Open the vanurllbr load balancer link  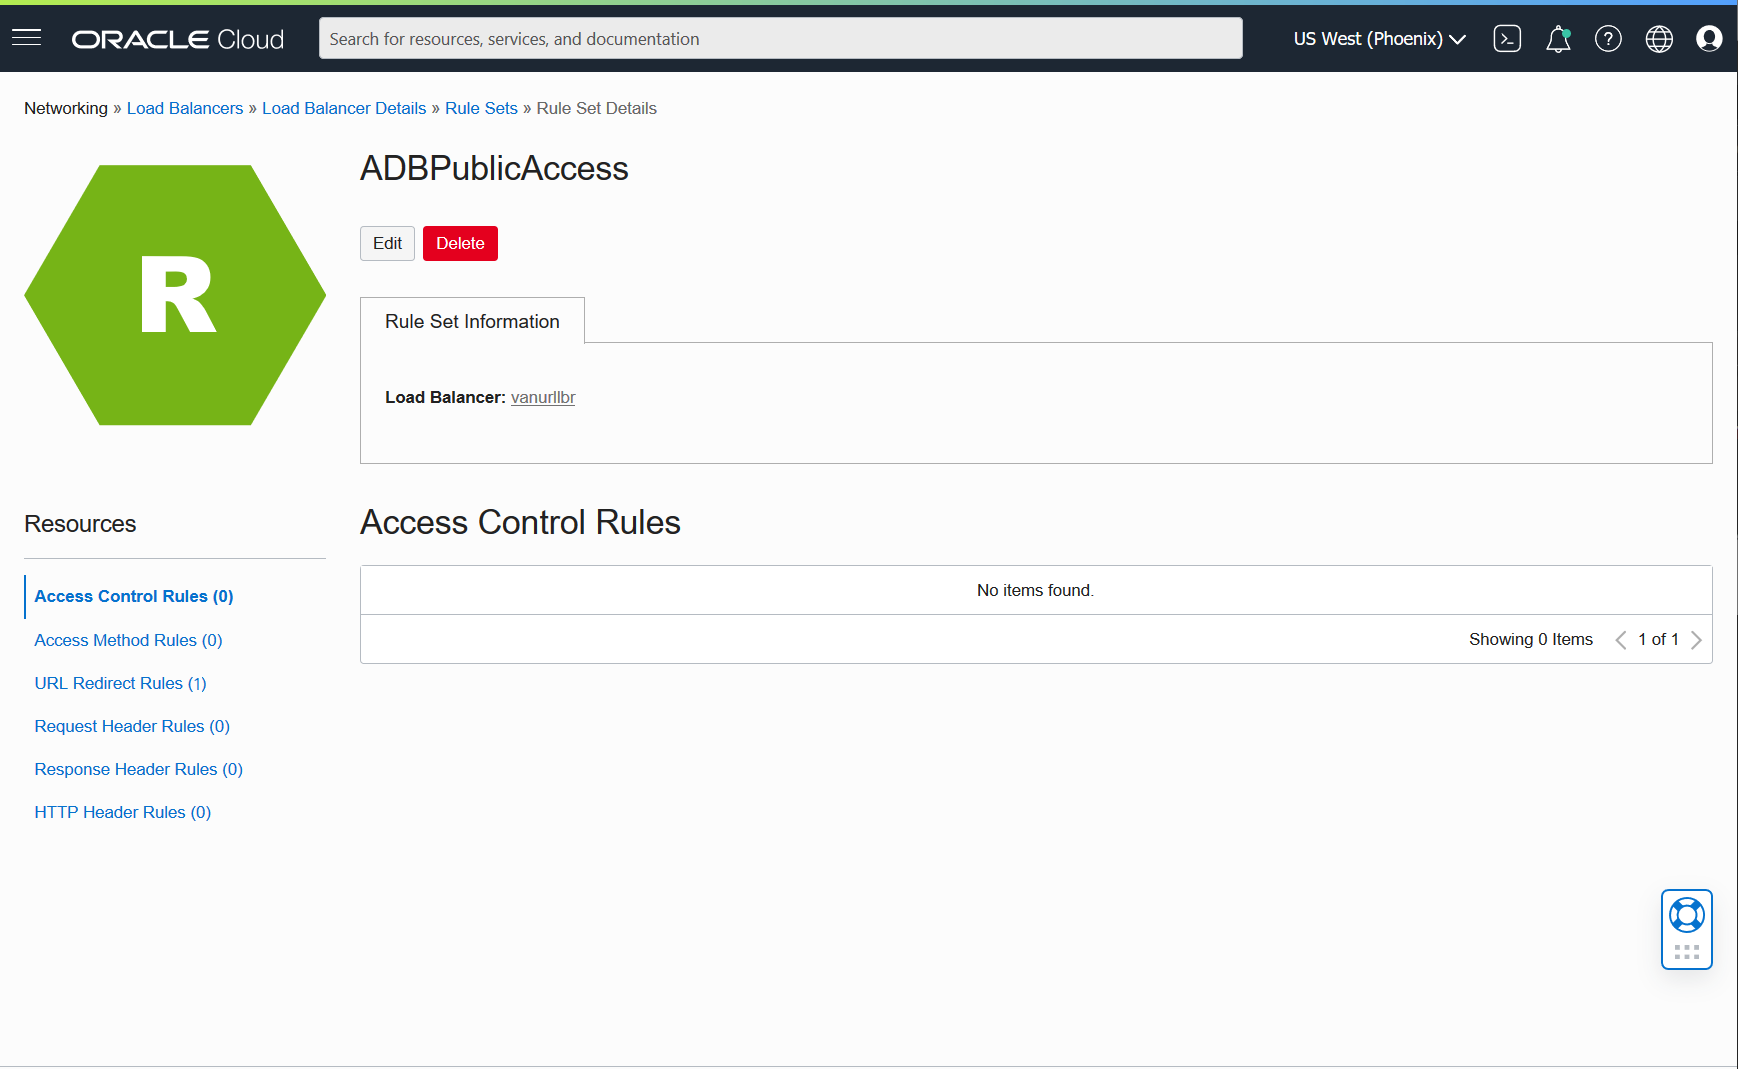point(543,397)
